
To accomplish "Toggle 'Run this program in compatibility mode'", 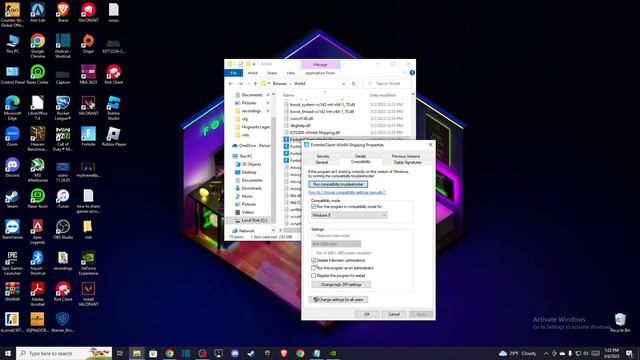I will (313, 207).
